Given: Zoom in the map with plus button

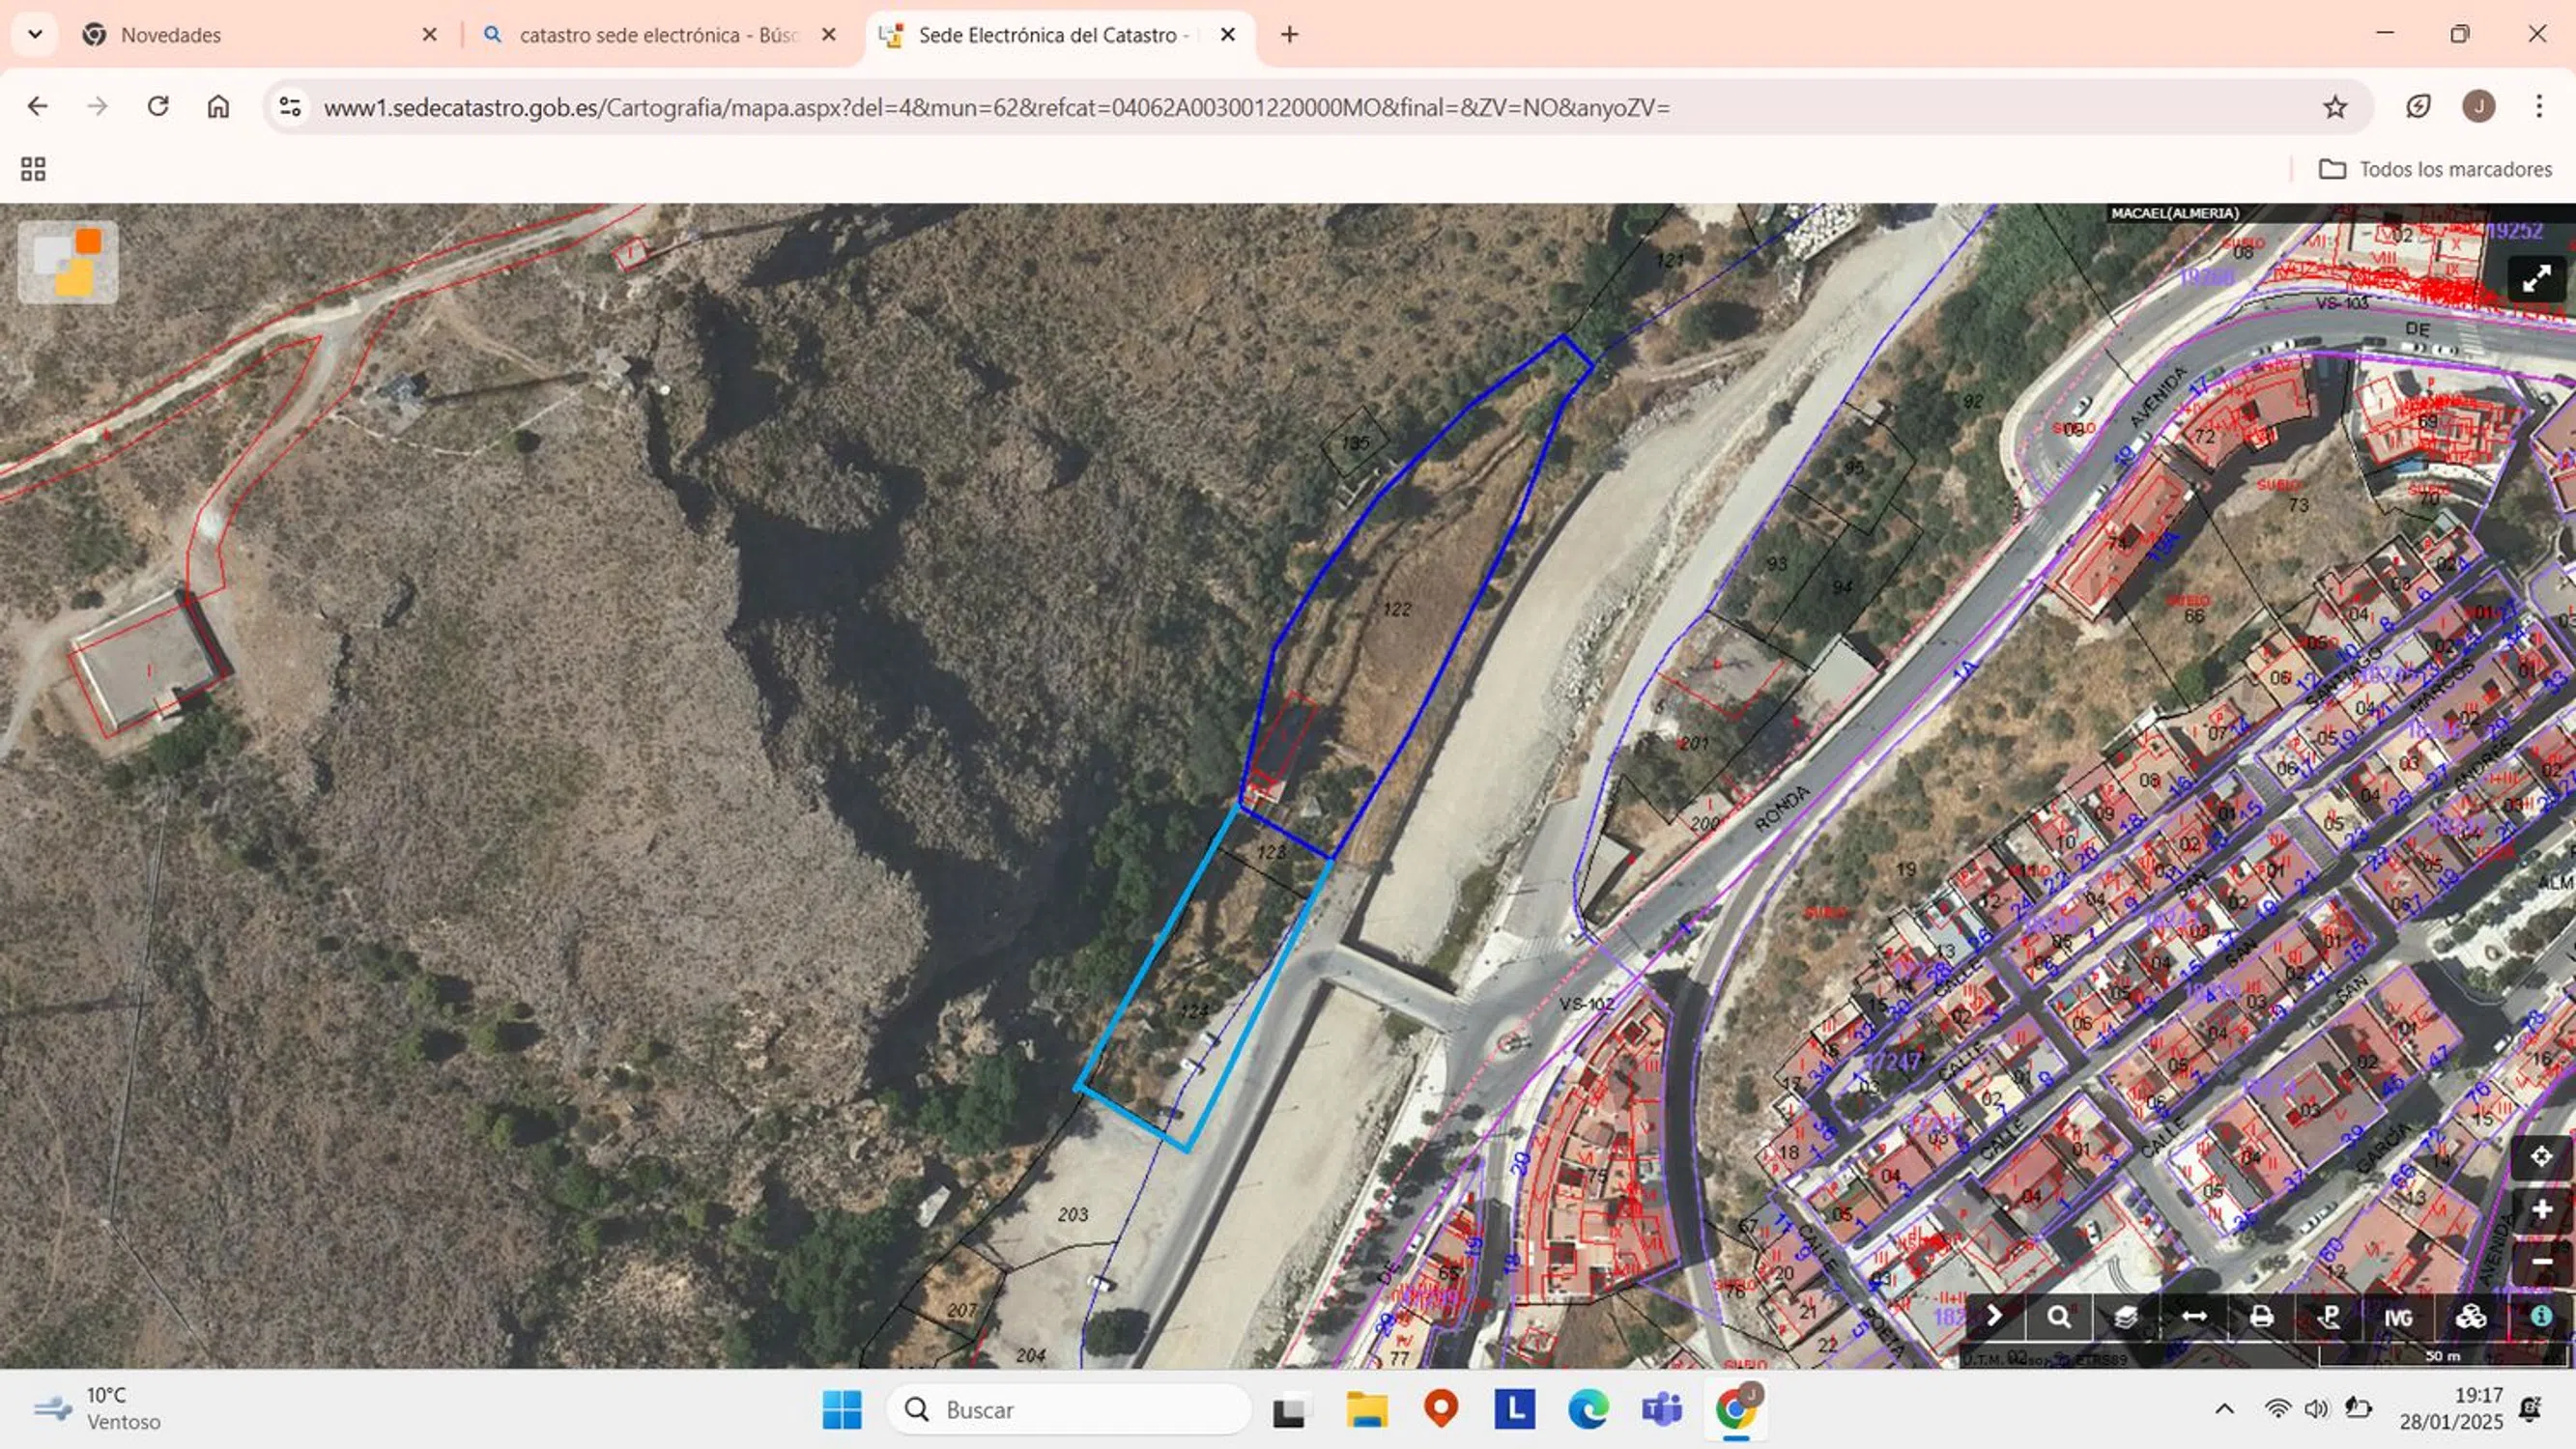Looking at the screenshot, I should coord(2541,1210).
